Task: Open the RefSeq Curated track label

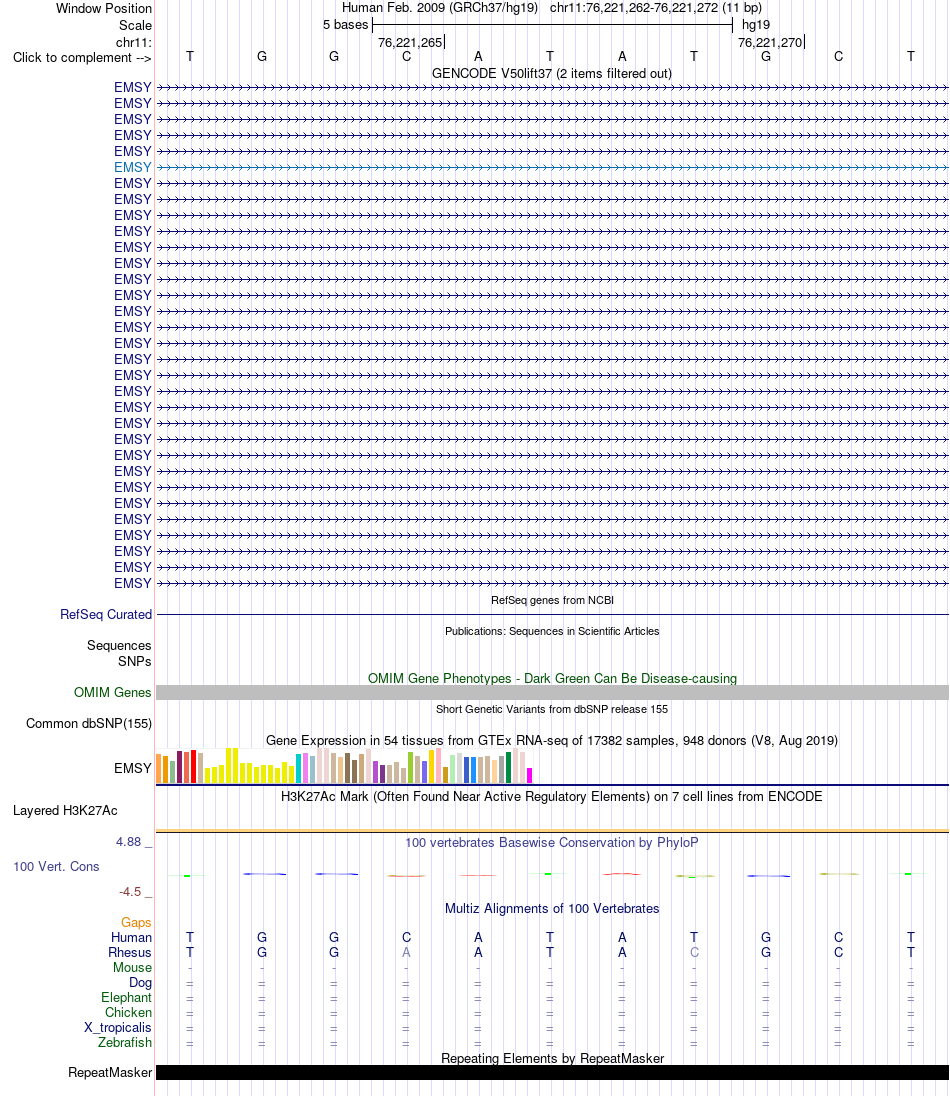Action: pos(106,614)
